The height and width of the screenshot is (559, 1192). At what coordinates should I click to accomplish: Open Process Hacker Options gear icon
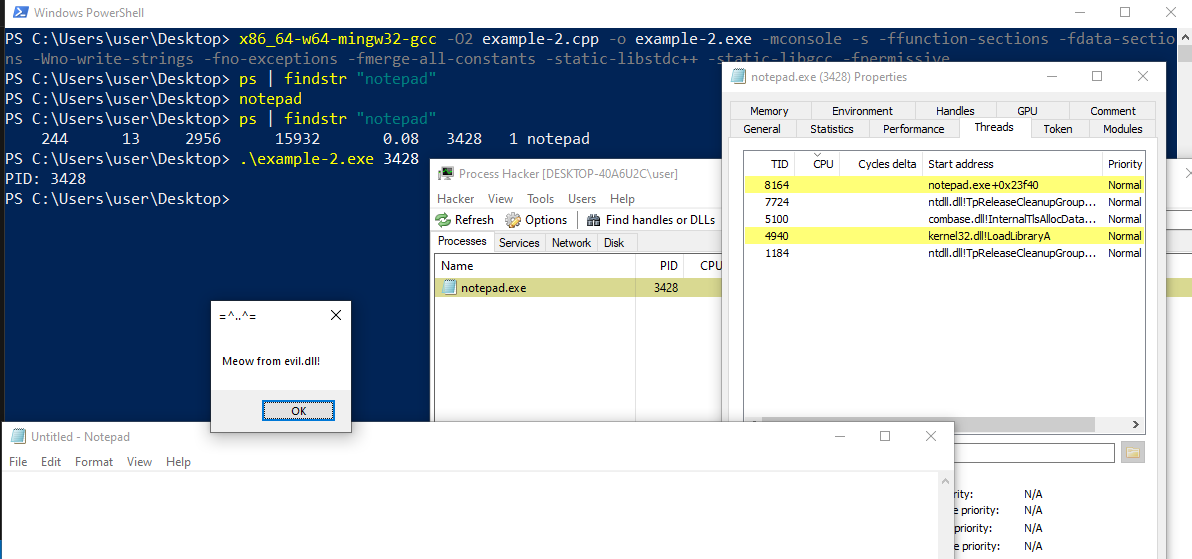(513, 220)
